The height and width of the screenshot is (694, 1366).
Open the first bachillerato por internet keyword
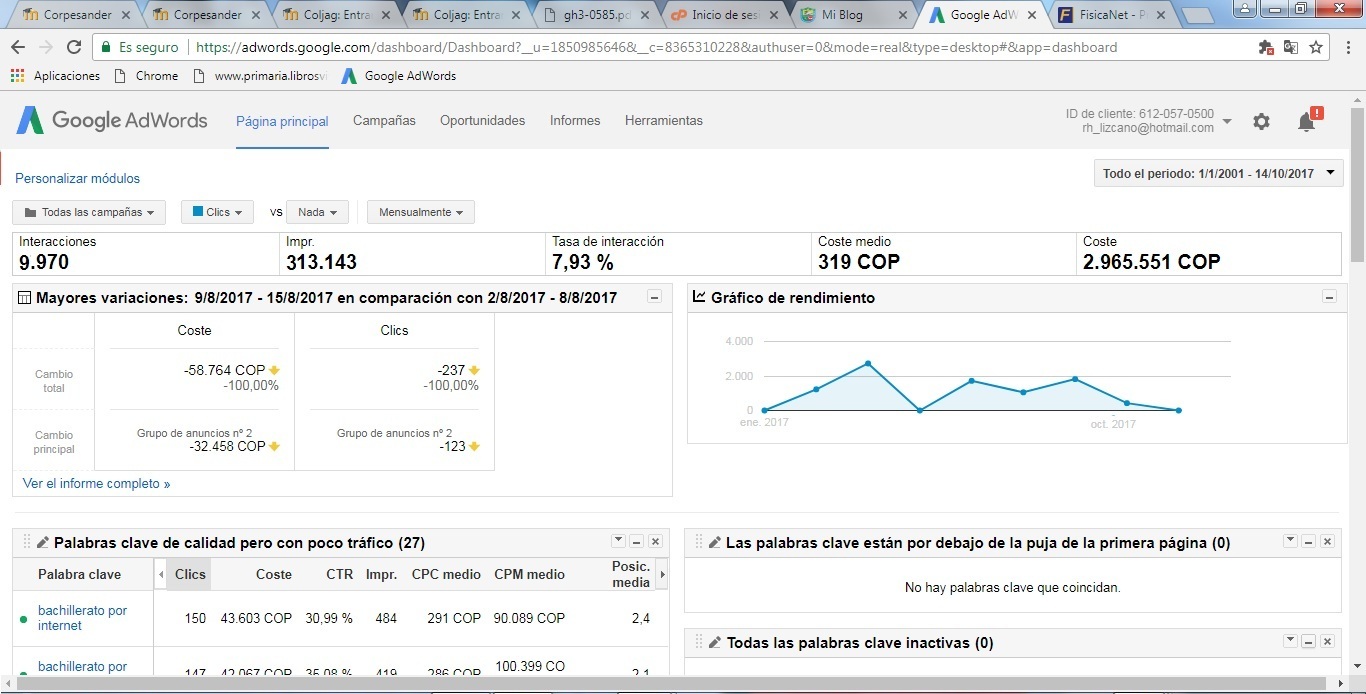(82, 618)
